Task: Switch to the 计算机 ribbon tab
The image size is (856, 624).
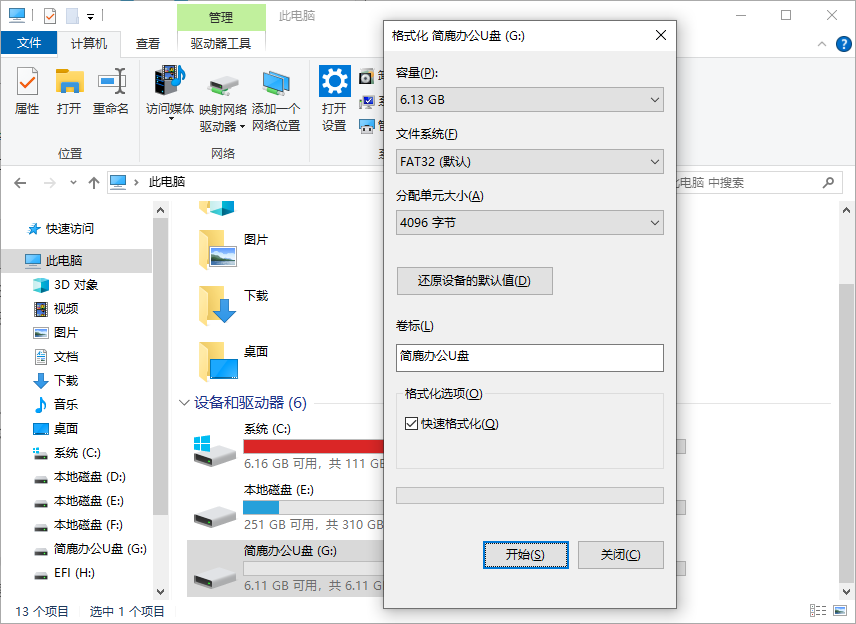Action: pos(89,43)
